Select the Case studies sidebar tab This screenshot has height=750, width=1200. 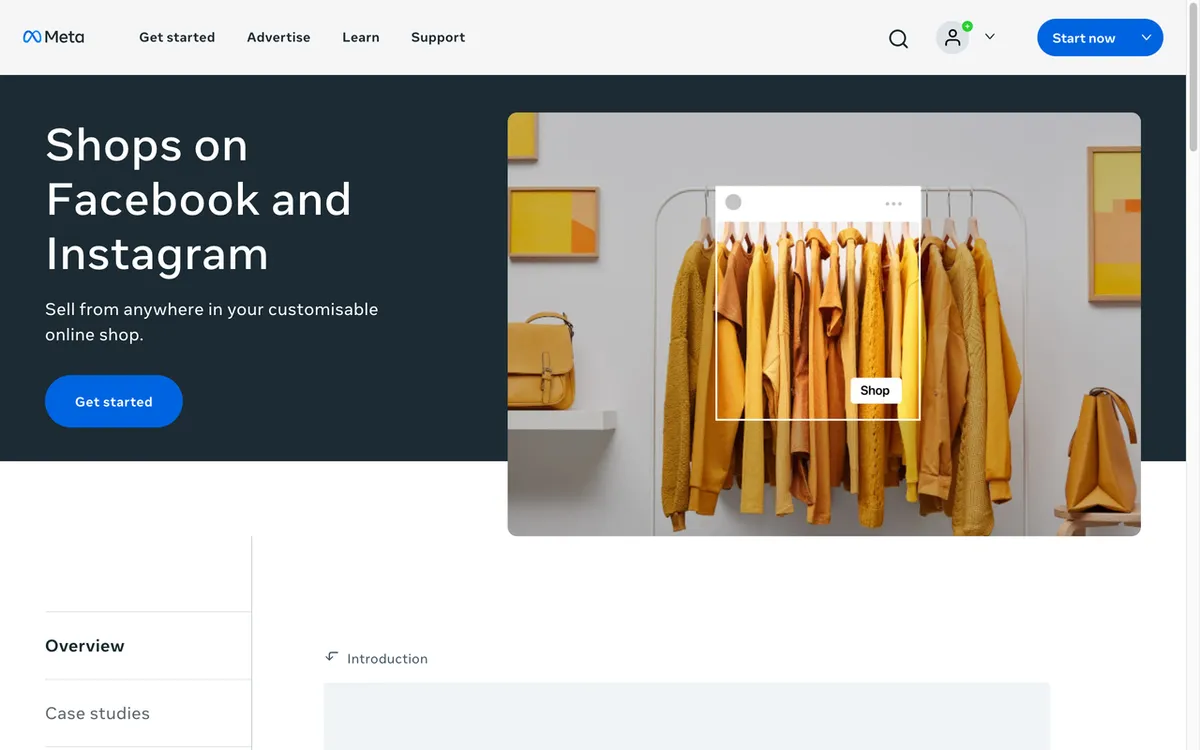point(148,713)
